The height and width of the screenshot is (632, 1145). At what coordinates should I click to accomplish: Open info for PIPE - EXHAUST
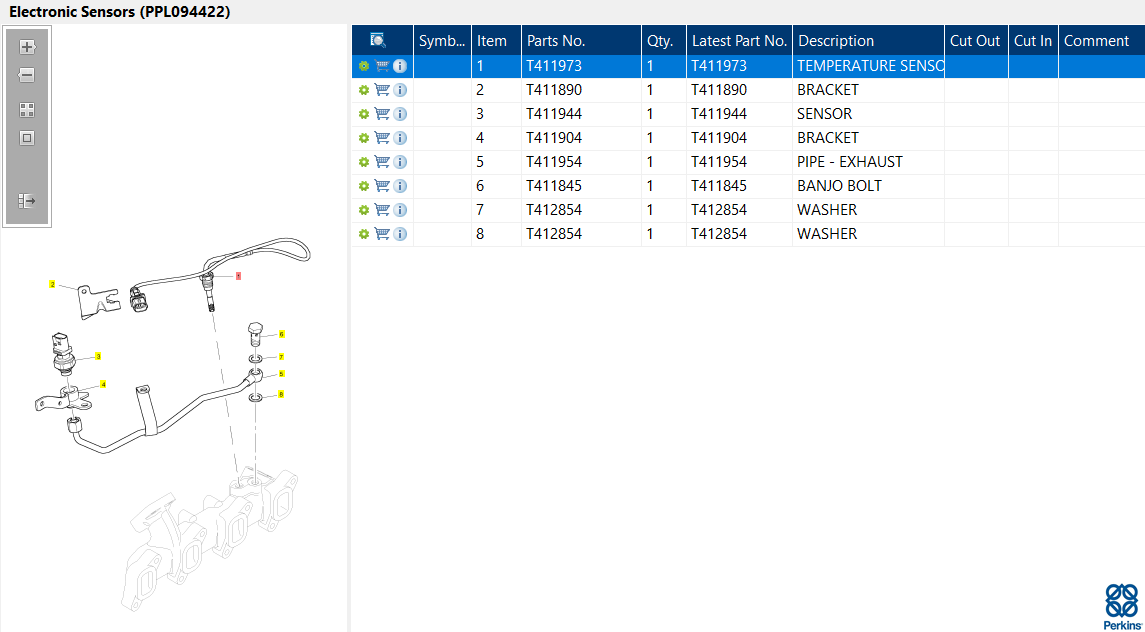[x=399, y=162]
